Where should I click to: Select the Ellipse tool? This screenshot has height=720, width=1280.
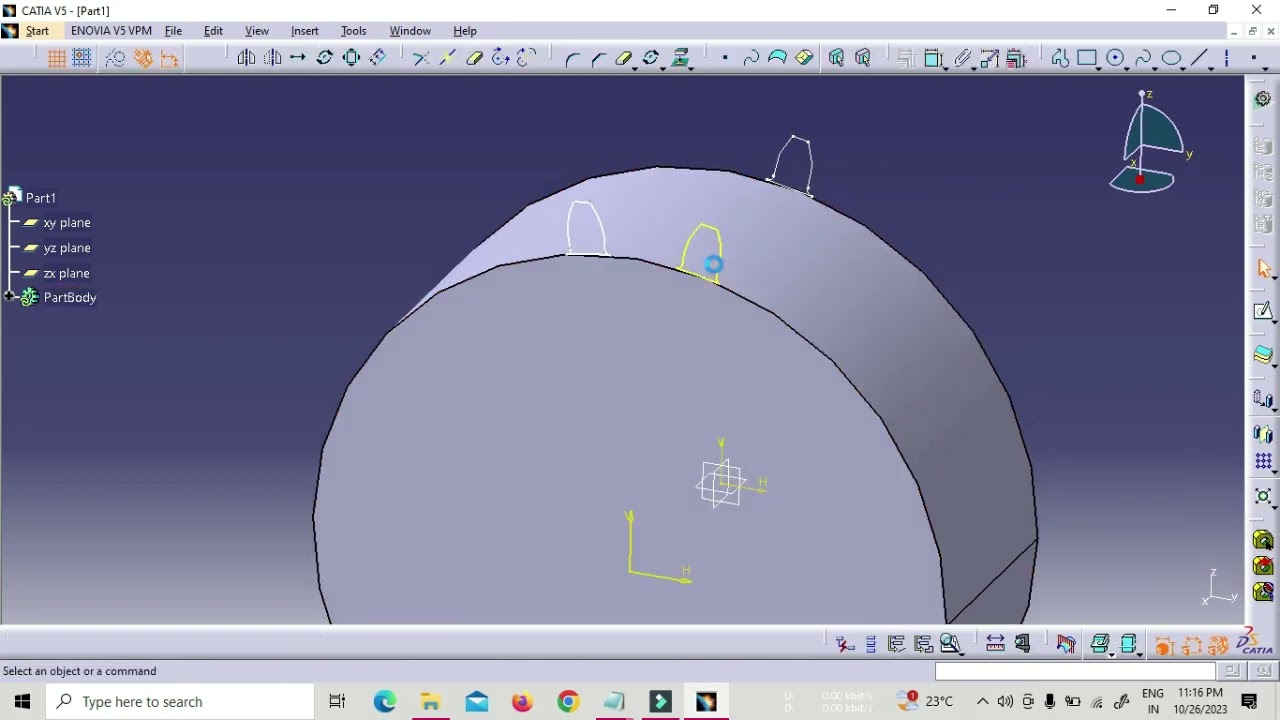1171,58
